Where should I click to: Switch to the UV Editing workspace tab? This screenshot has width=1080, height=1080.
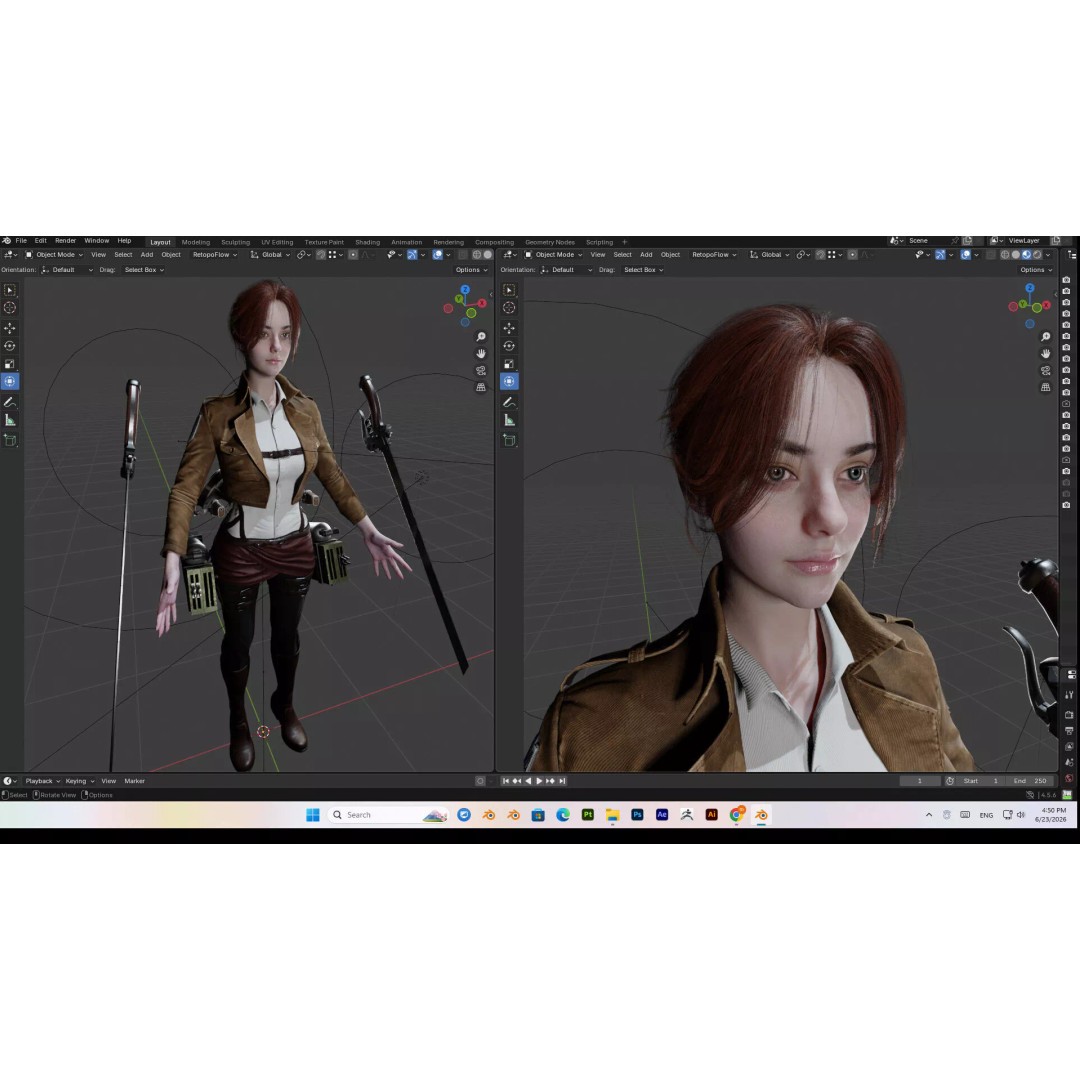tap(277, 242)
